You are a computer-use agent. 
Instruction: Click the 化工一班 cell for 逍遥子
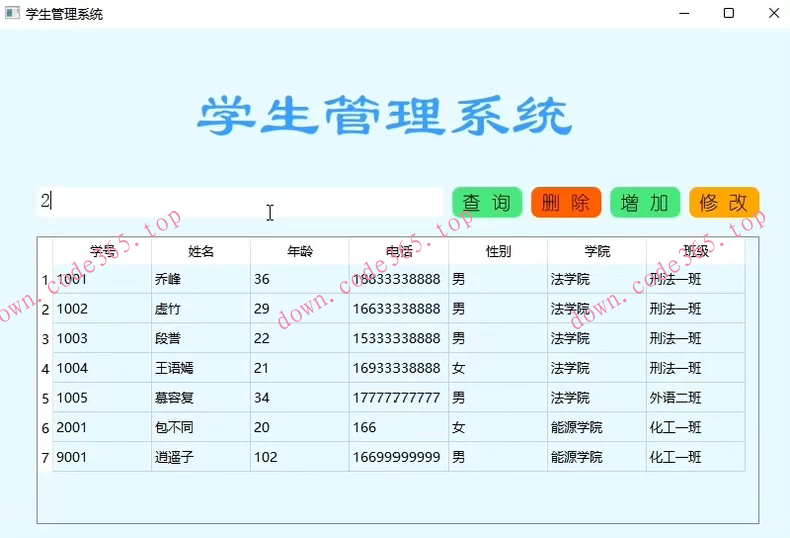pyautogui.click(x=696, y=457)
